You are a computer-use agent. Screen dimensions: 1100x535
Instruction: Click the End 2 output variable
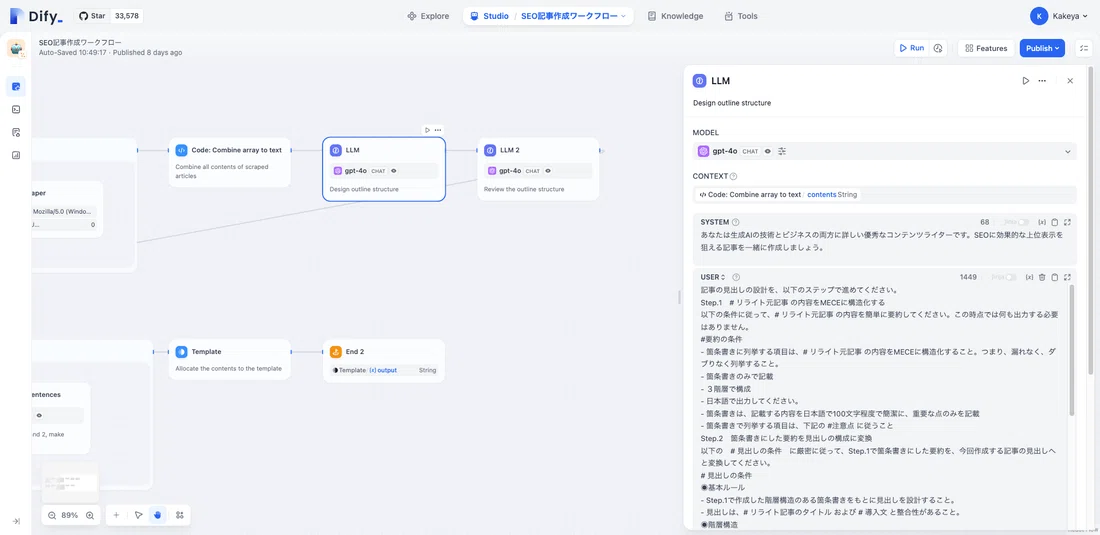click(384, 370)
